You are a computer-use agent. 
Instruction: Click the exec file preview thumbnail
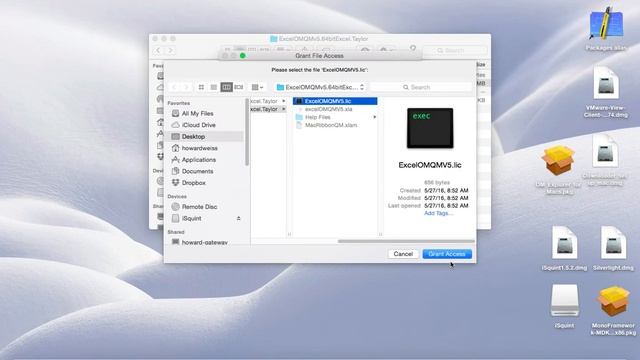430,128
